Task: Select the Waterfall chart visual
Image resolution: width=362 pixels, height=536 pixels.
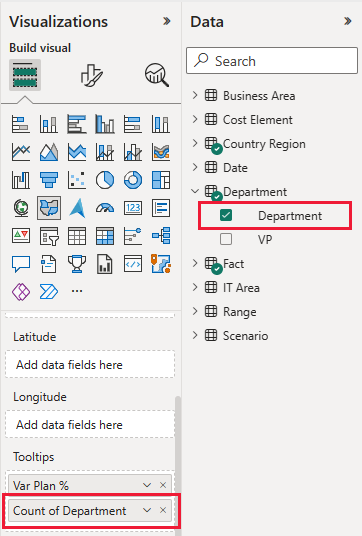Action: [x=21, y=180]
